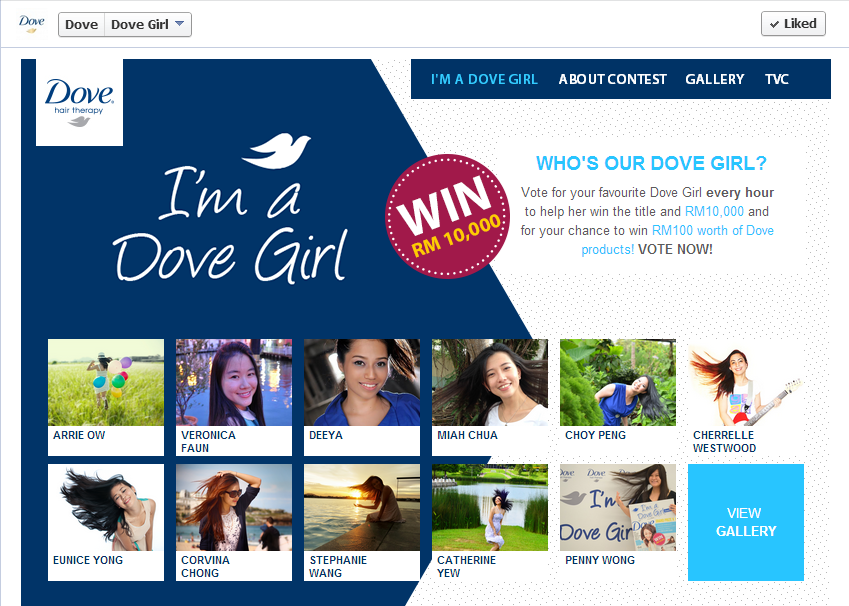Toggle the Liked button
Viewport: 849px width, 606px height.
793,24
